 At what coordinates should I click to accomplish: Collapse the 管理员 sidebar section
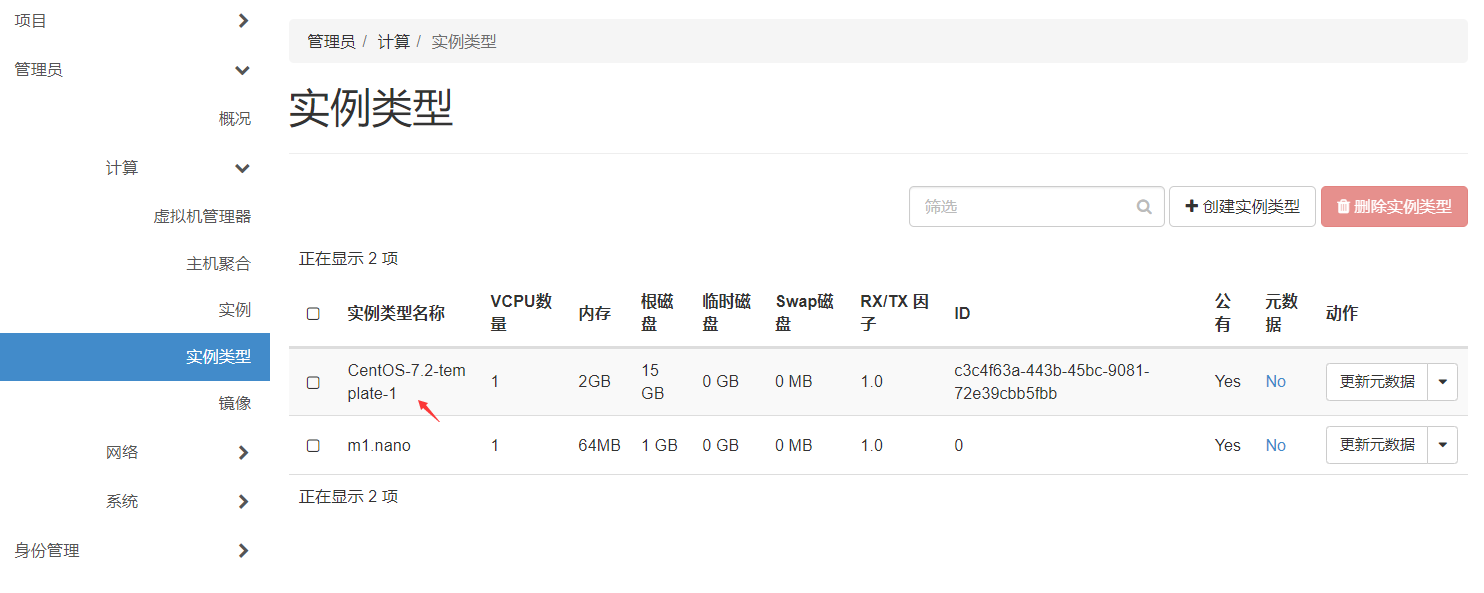[242, 70]
